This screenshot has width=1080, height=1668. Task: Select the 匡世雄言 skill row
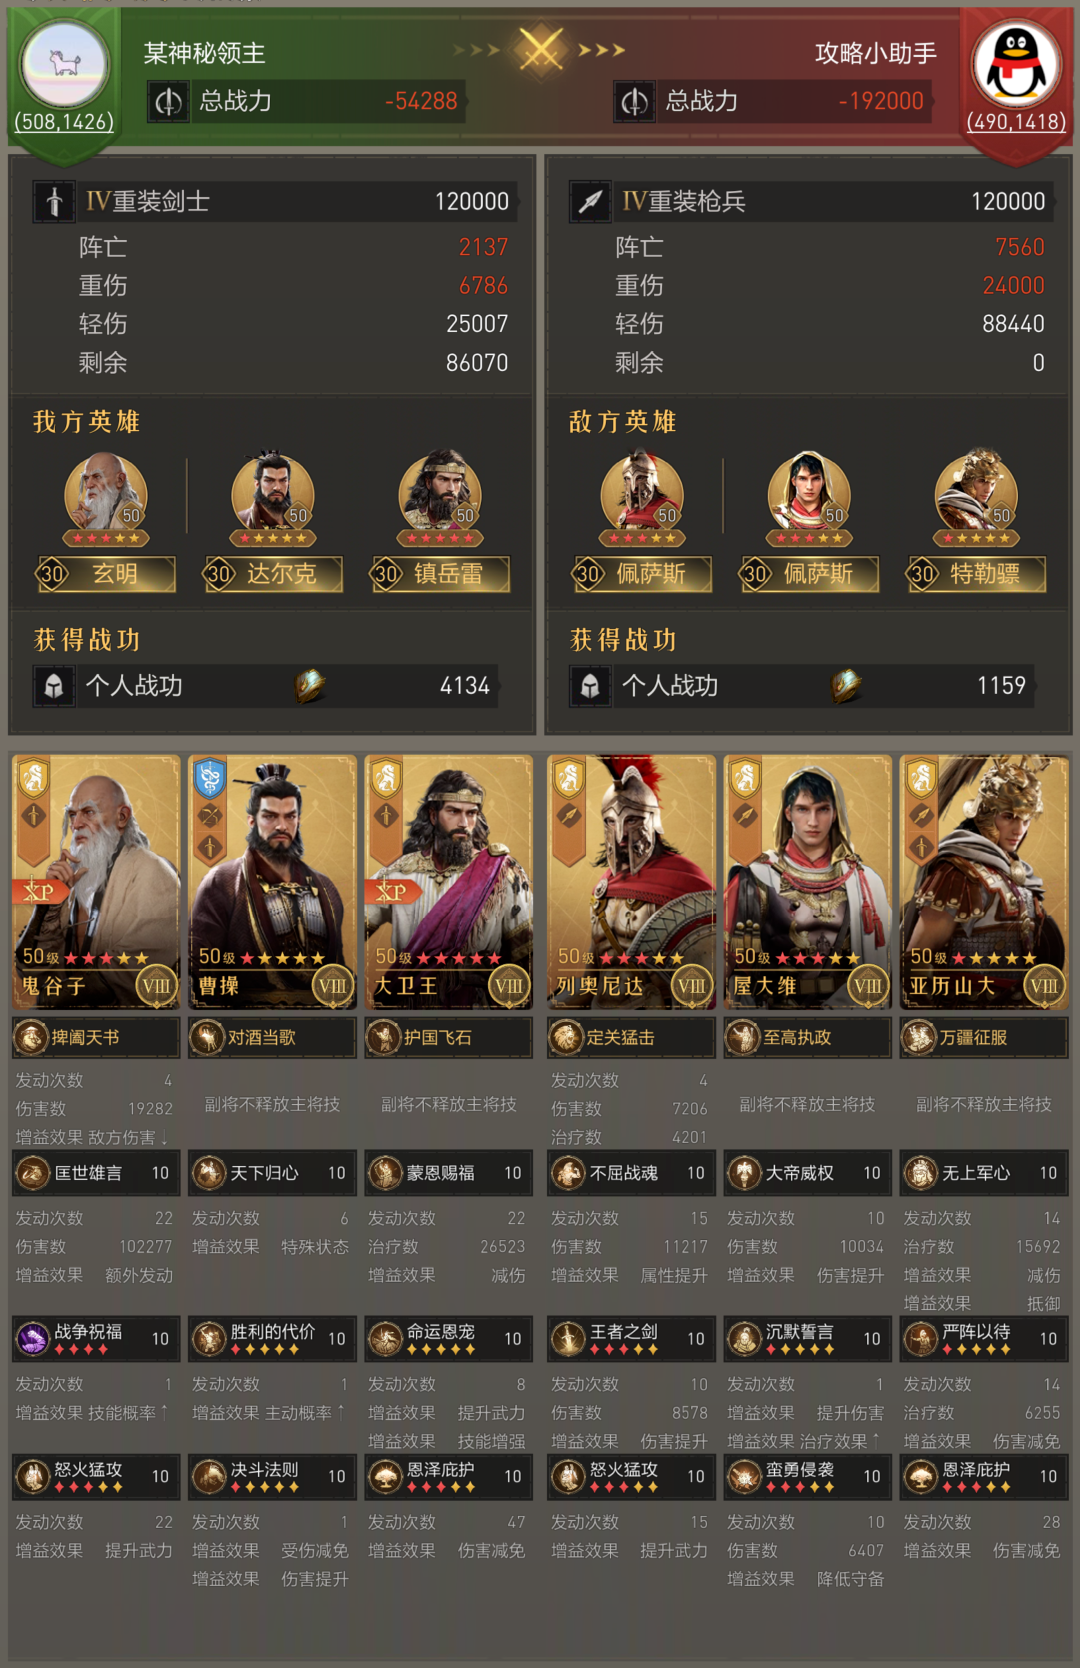[x=96, y=1173]
